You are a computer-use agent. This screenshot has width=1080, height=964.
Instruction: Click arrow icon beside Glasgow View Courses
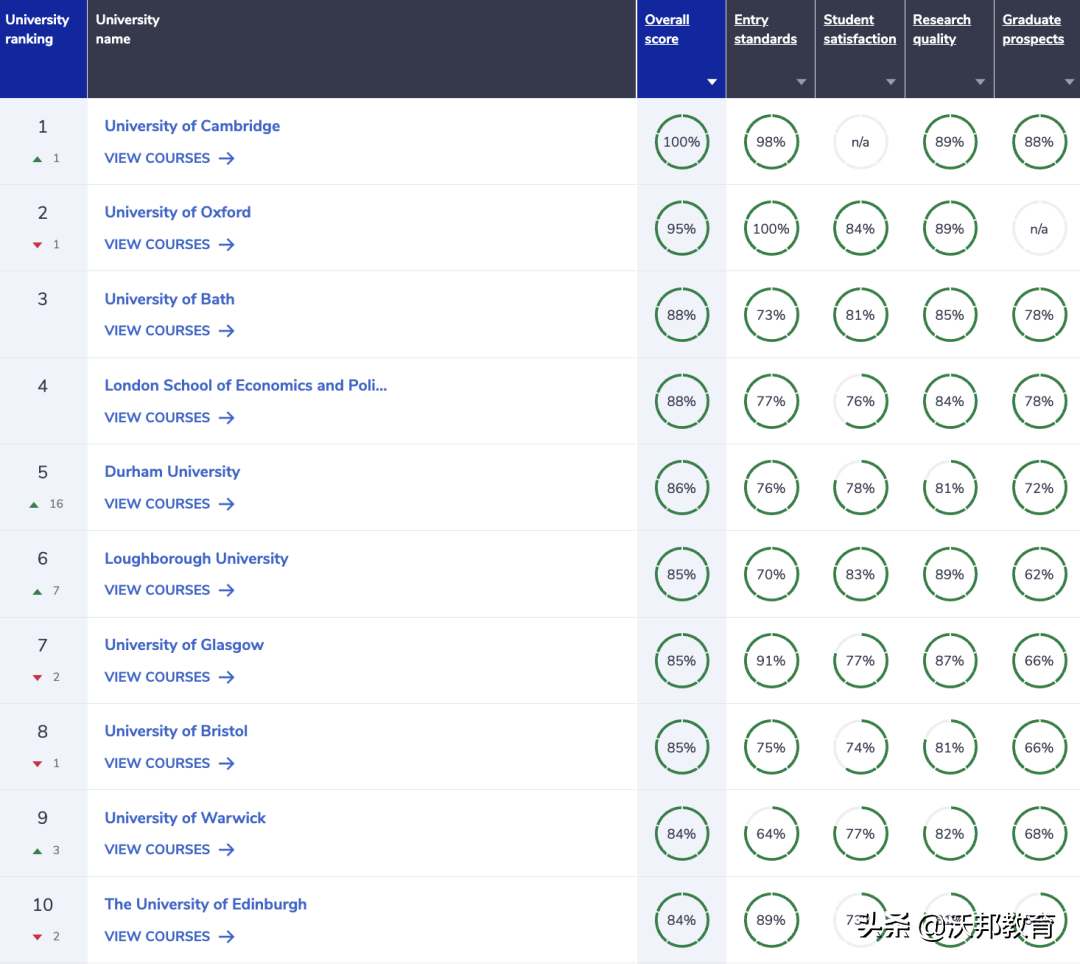(227, 677)
